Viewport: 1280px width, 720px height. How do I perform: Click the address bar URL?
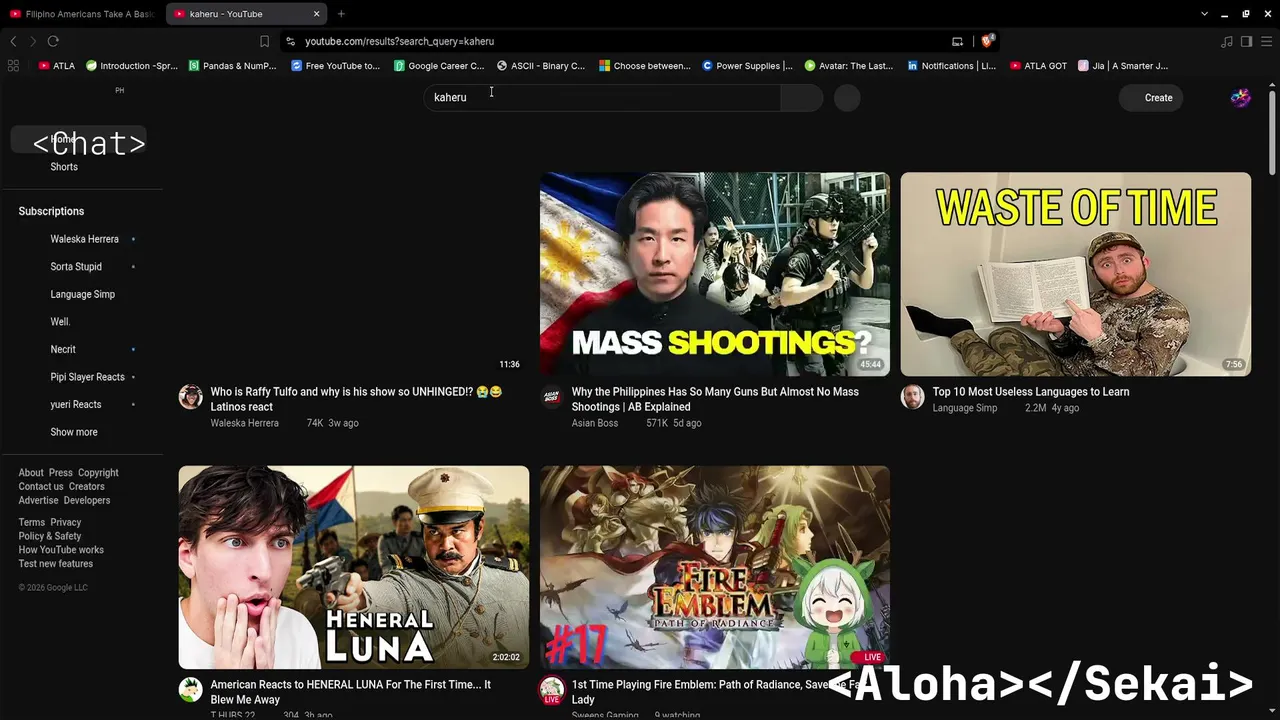[399, 41]
